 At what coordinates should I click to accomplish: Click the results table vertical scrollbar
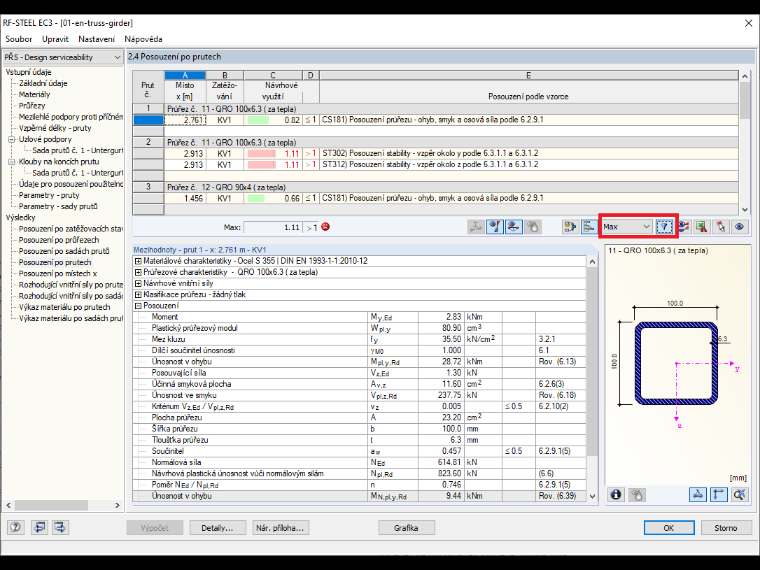[x=745, y=143]
